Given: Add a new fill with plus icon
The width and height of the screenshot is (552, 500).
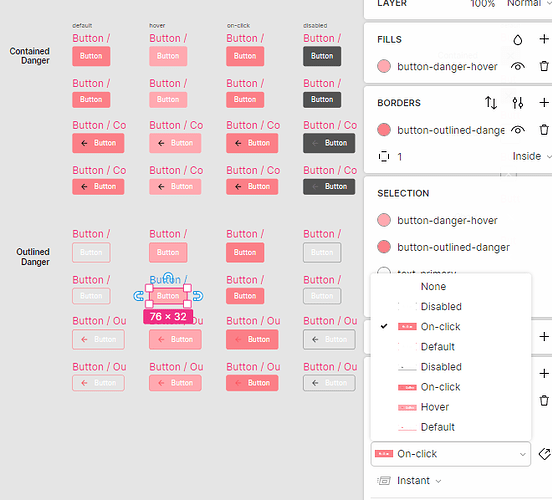Looking at the screenshot, I should pos(544,39).
